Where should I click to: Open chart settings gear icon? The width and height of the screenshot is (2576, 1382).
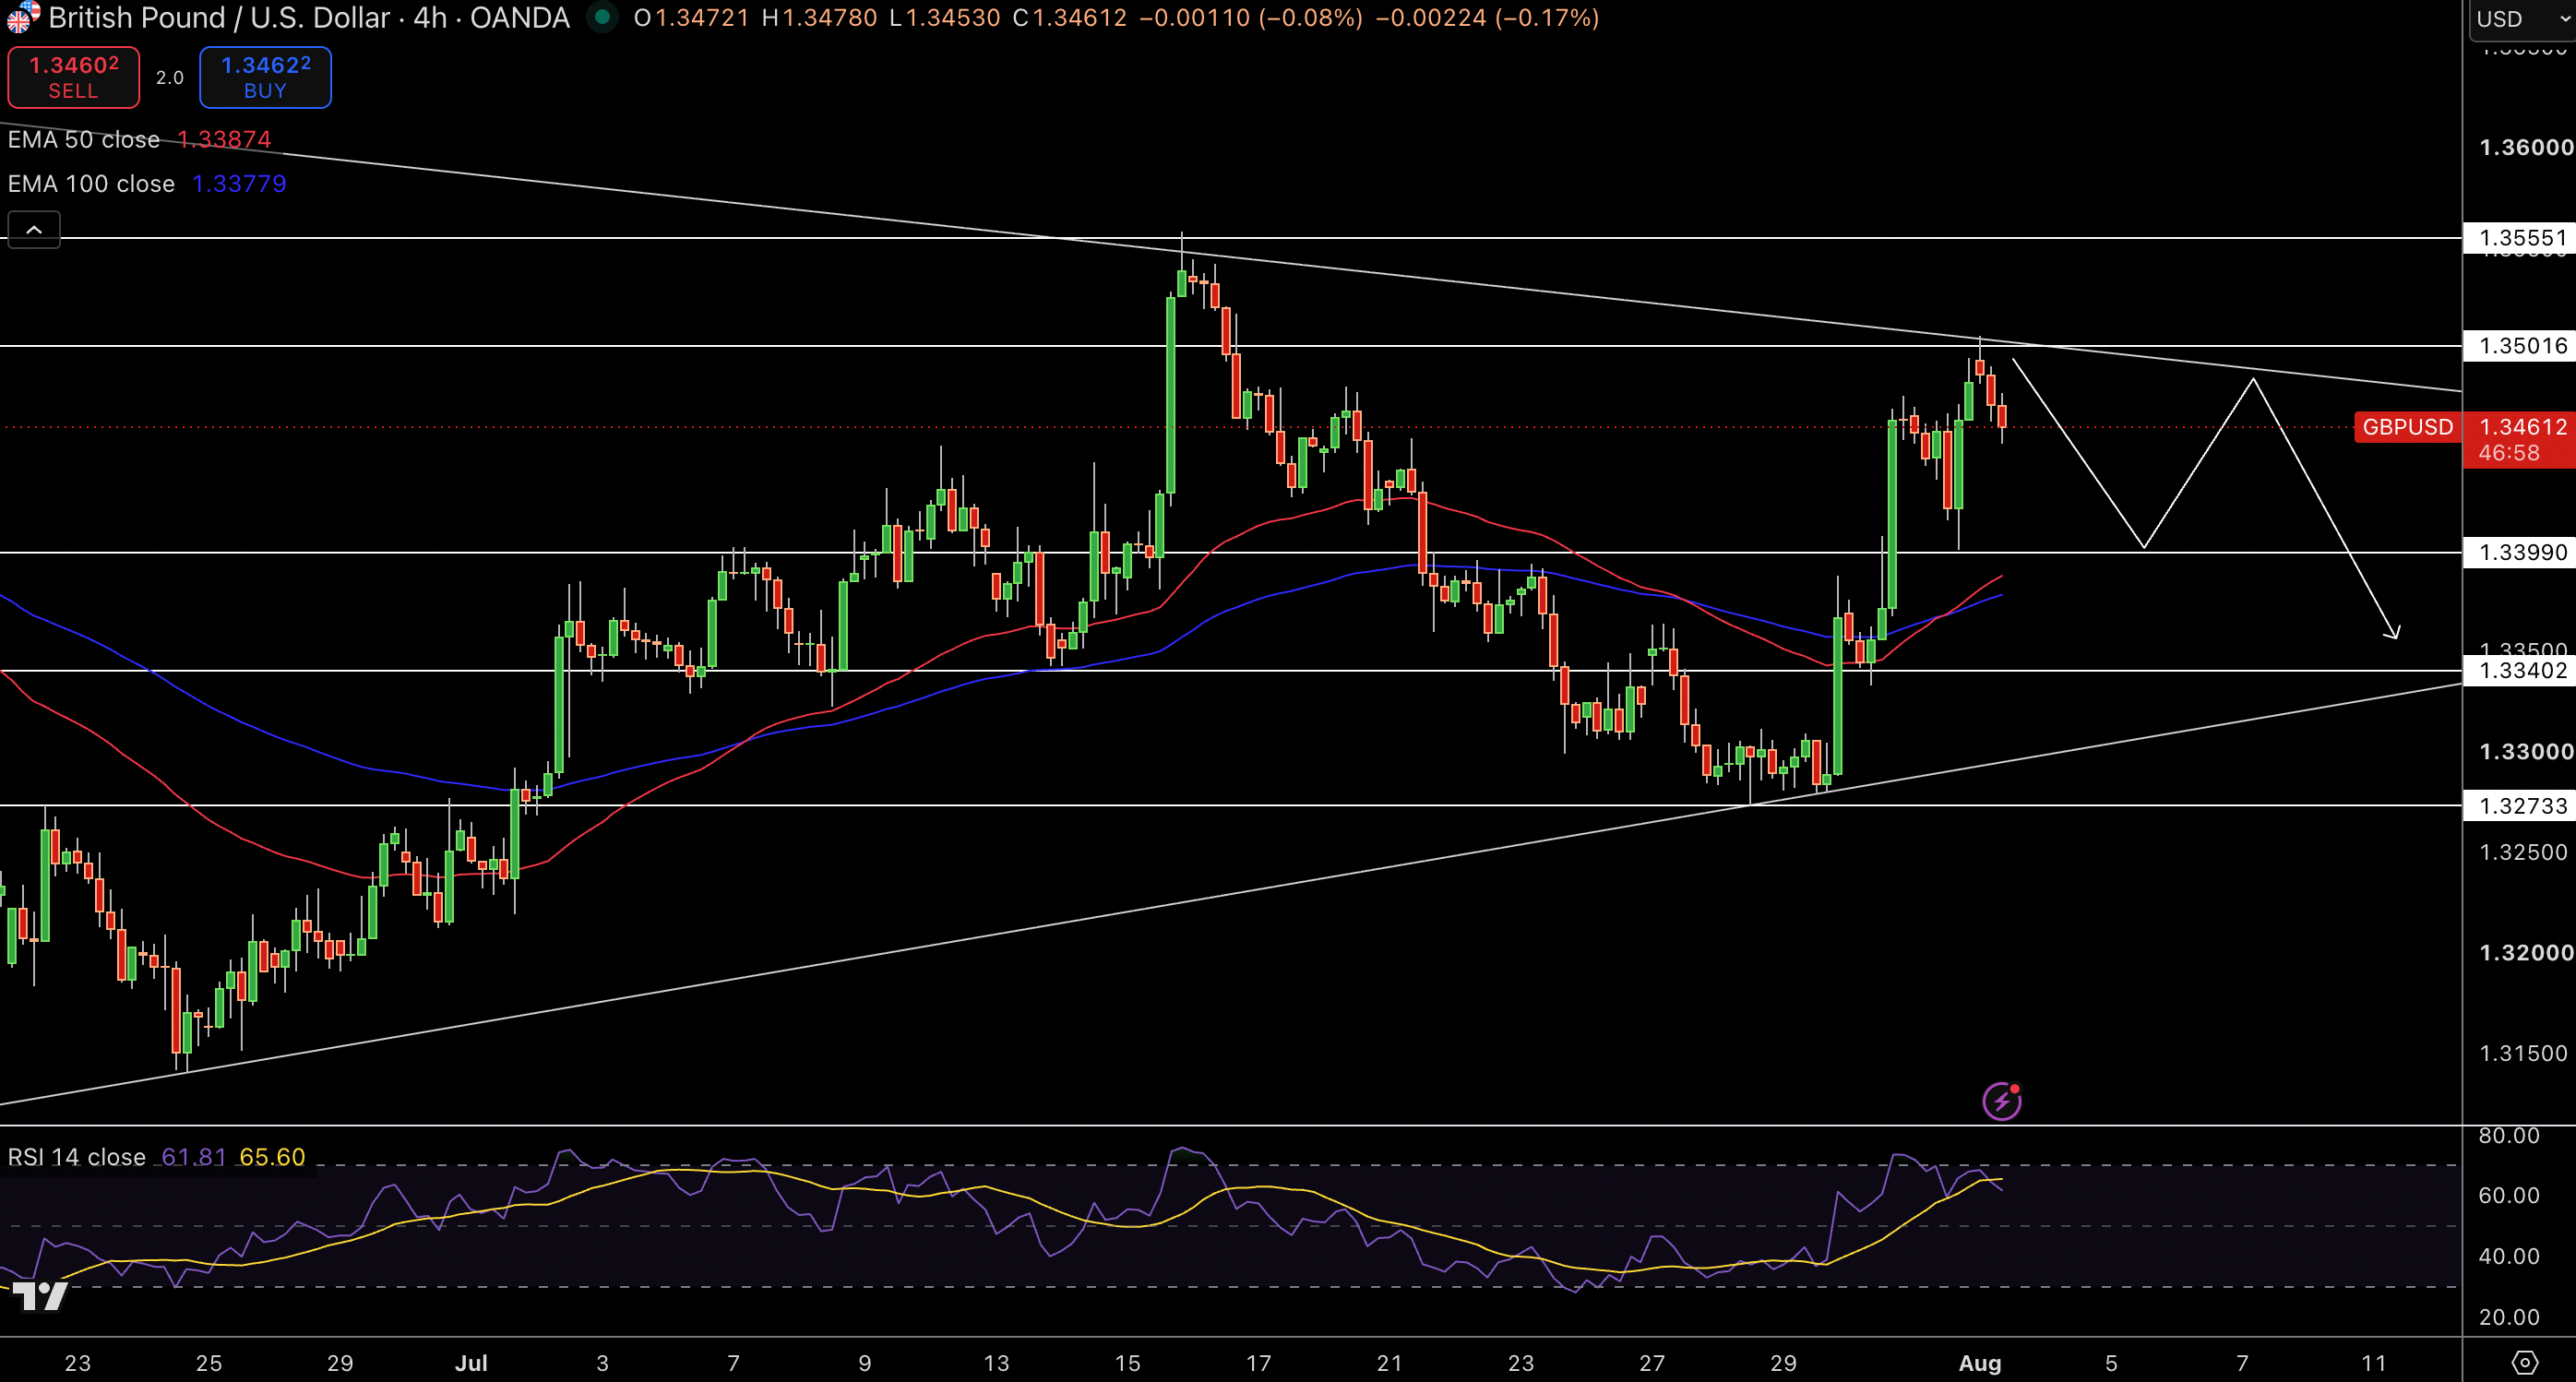[x=2525, y=1362]
